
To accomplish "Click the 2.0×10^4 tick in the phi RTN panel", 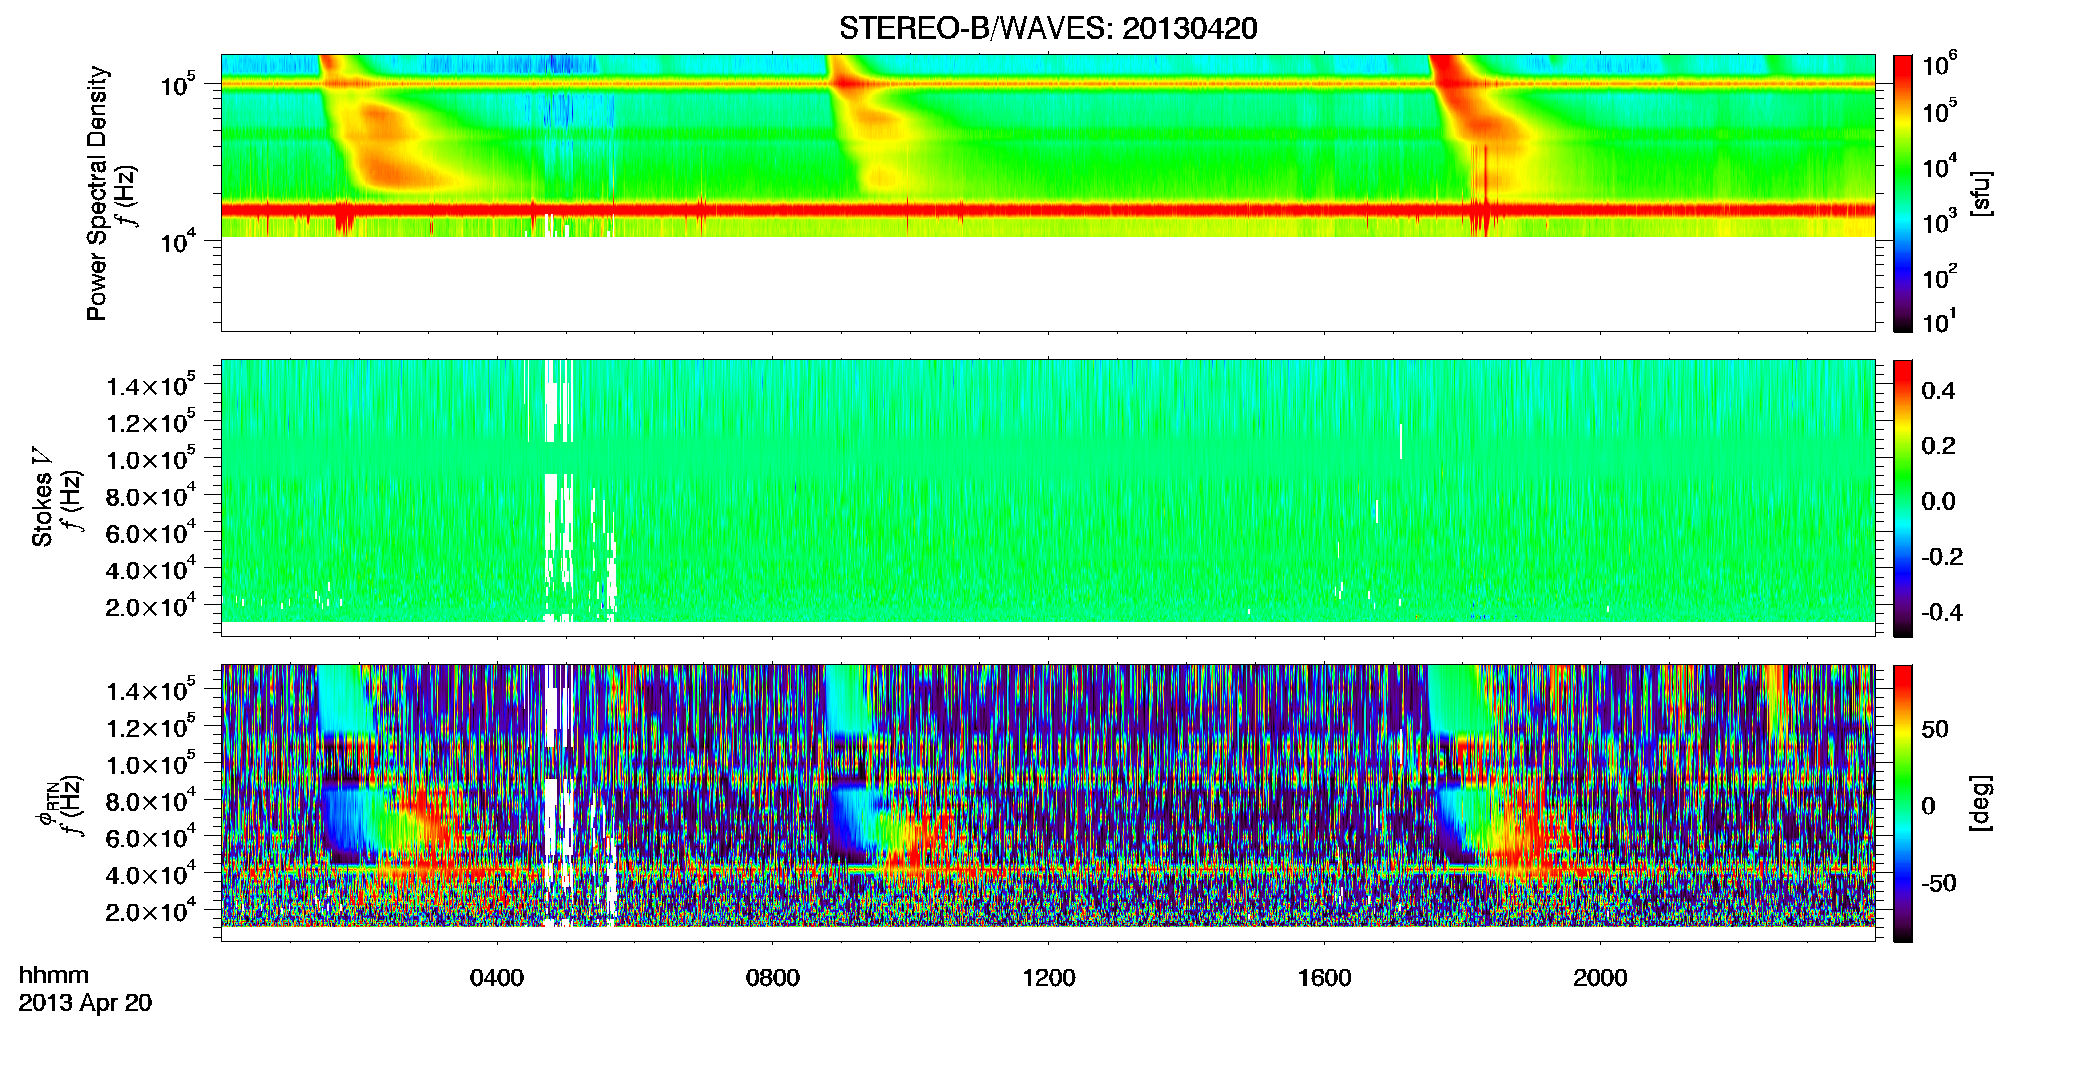I will tap(151, 911).
